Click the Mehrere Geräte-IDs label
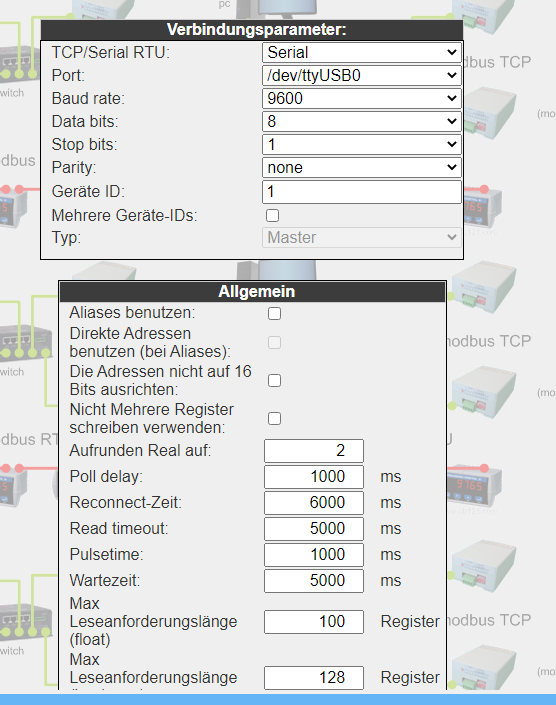 coord(125,215)
